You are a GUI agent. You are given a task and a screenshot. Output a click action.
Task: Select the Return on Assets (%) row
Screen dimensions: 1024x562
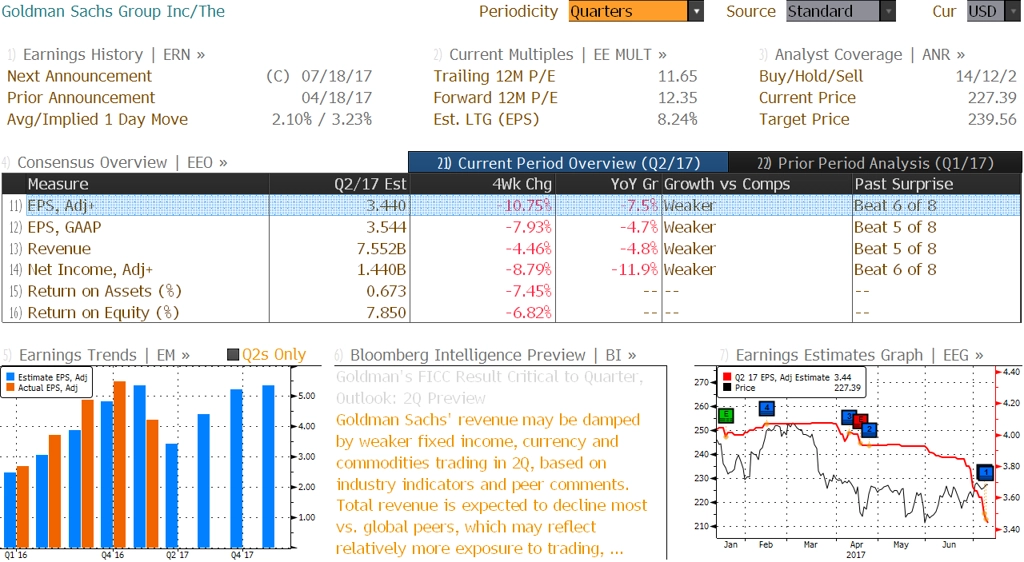(x=511, y=291)
